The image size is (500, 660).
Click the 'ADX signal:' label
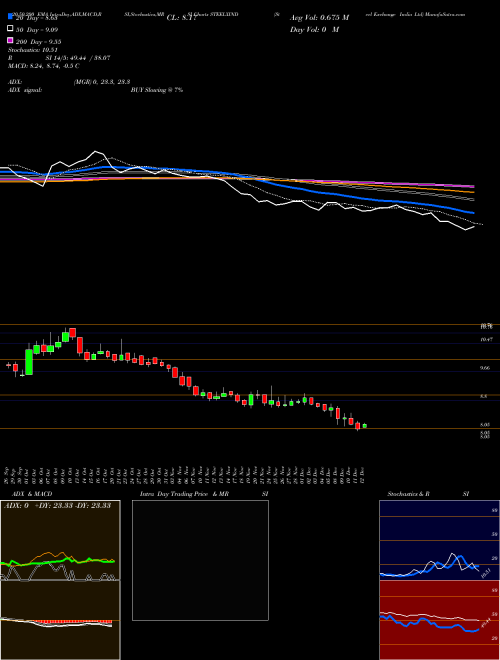click(x=25, y=90)
